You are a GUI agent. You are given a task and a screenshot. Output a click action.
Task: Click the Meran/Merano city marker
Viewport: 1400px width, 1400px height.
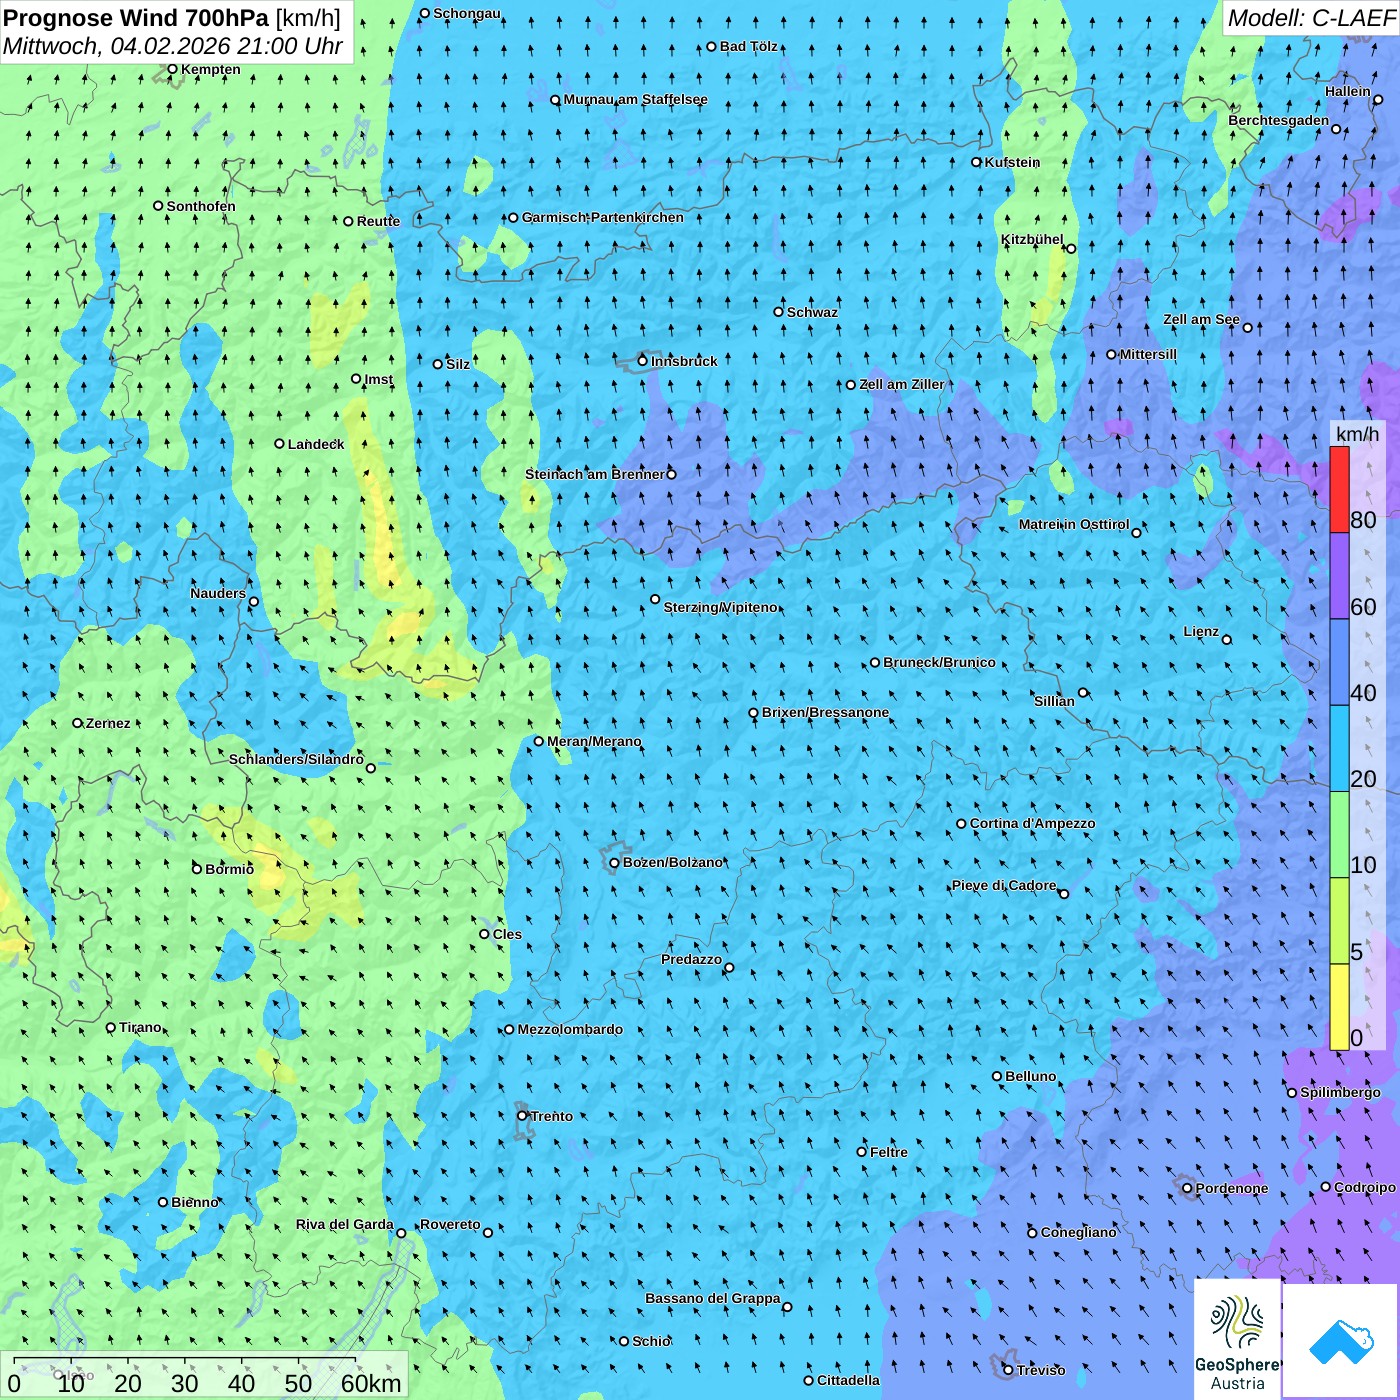pos(538,741)
